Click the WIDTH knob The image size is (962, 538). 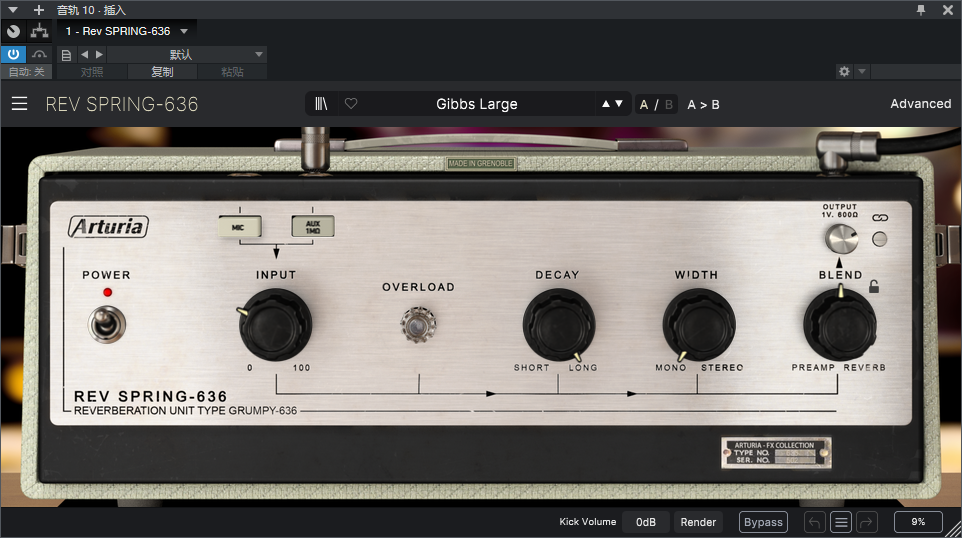(x=698, y=325)
